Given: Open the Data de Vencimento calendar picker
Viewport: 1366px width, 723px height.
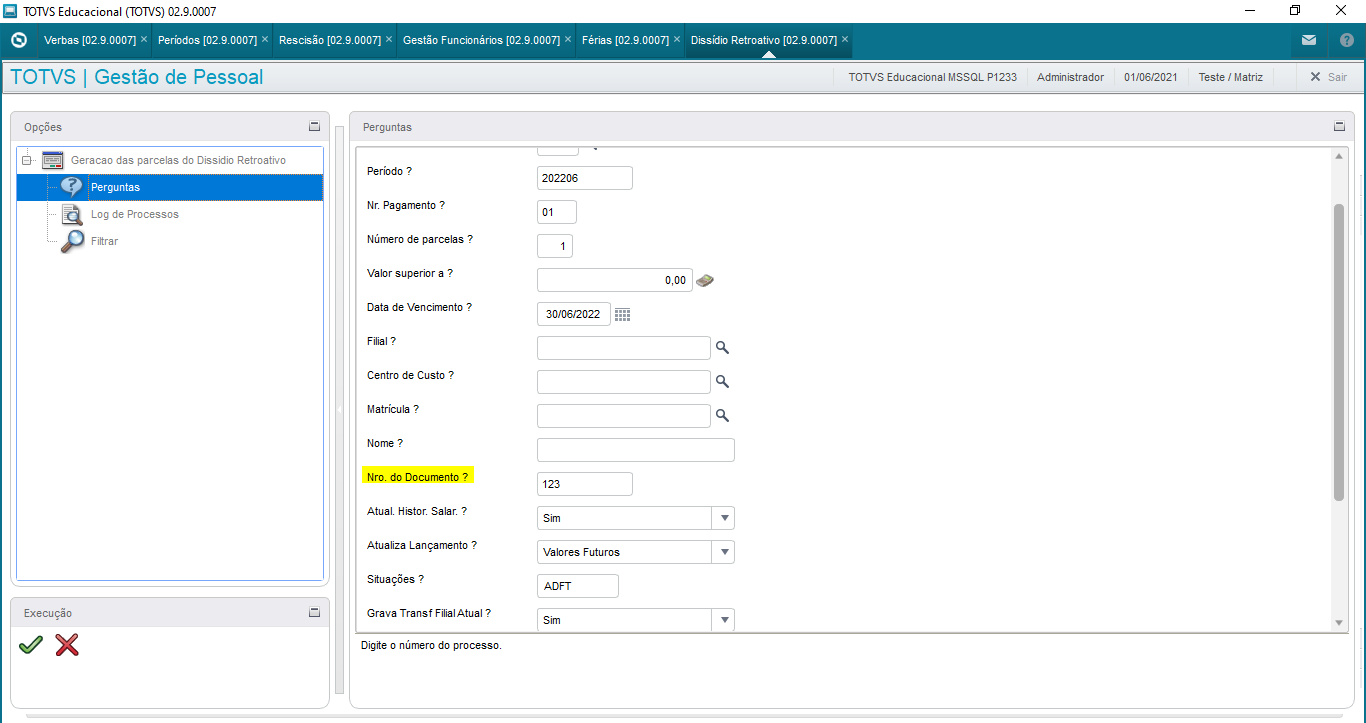Looking at the screenshot, I should point(622,314).
